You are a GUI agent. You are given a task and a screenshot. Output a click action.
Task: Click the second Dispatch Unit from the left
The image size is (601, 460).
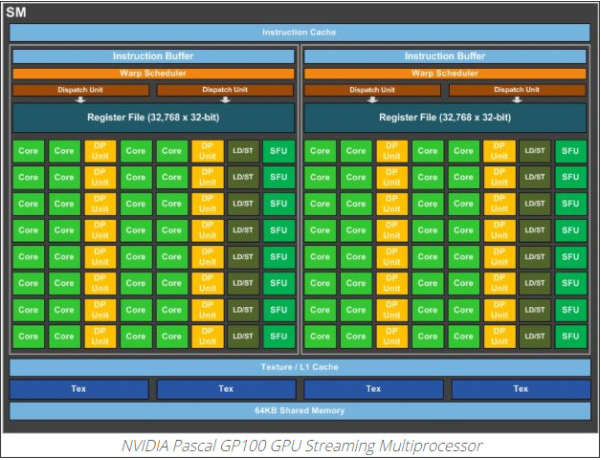(225, 90)
